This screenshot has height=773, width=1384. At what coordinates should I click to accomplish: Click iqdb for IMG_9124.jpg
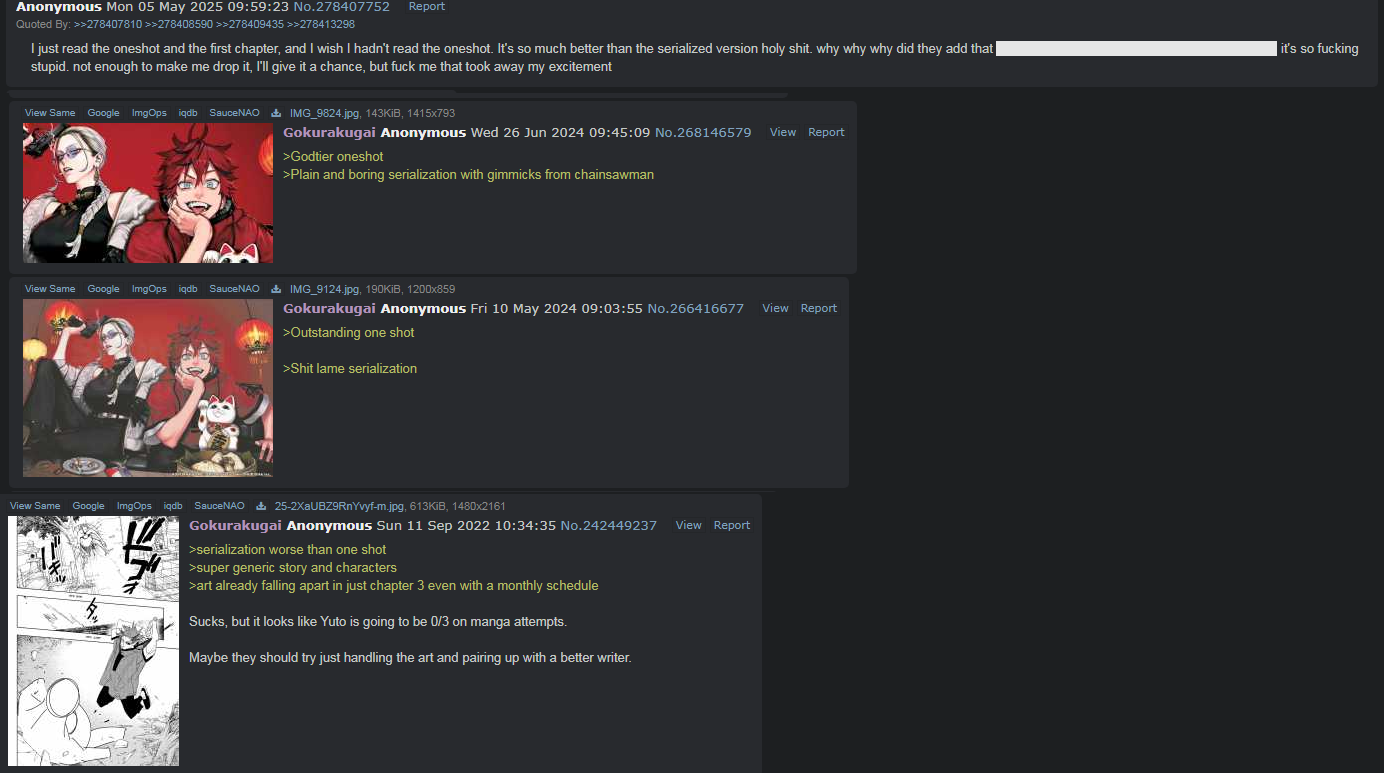coord(188,289)
